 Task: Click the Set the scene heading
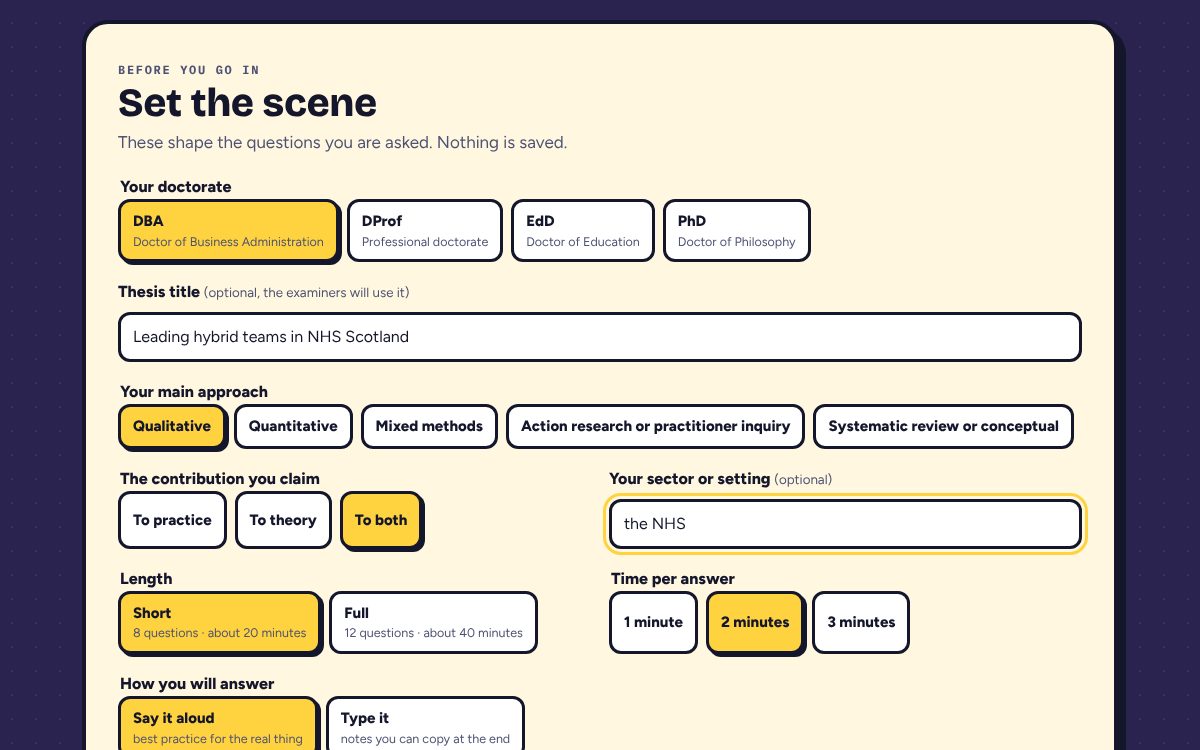pos(247,103)
